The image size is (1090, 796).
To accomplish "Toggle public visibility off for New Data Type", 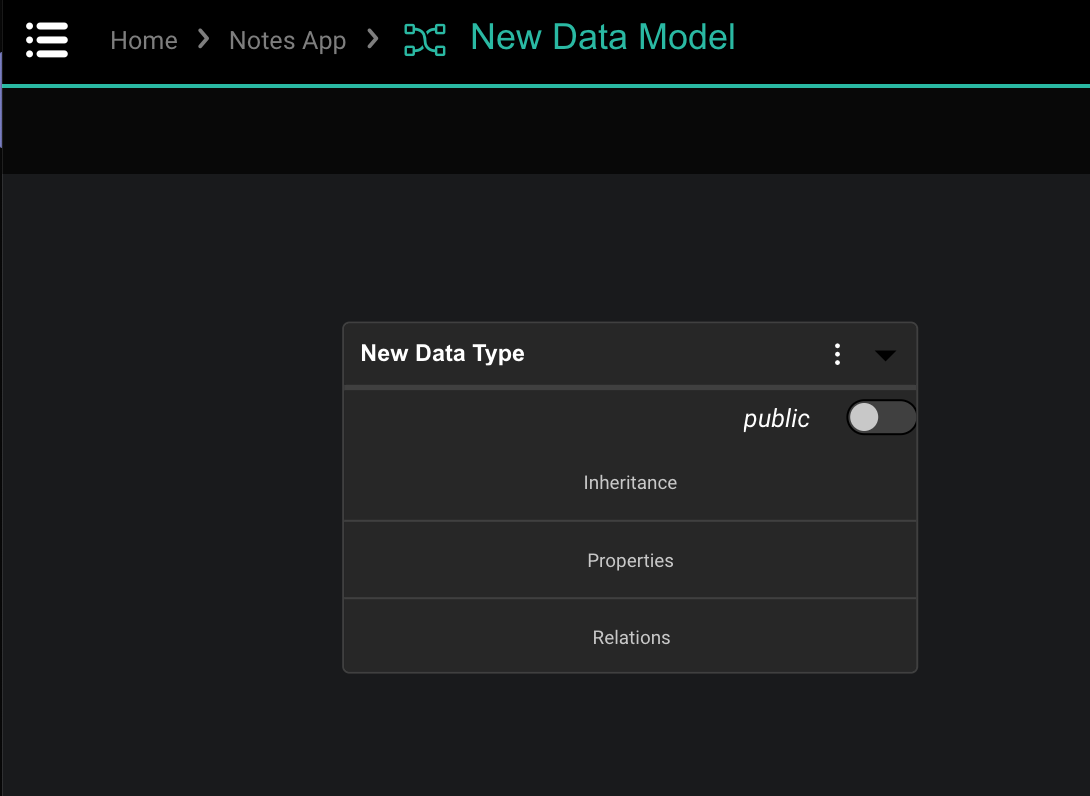I will 881,417.
